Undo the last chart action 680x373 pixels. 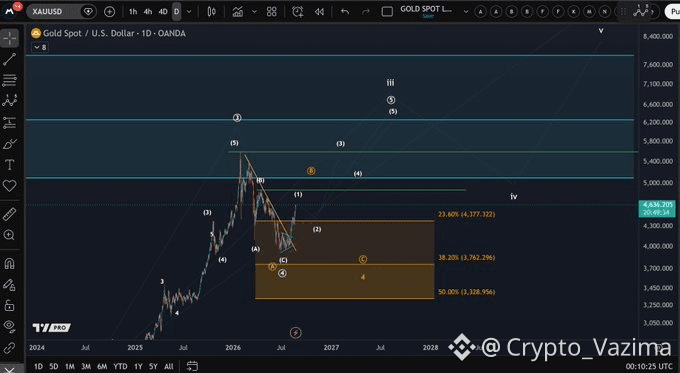[345, 12]
